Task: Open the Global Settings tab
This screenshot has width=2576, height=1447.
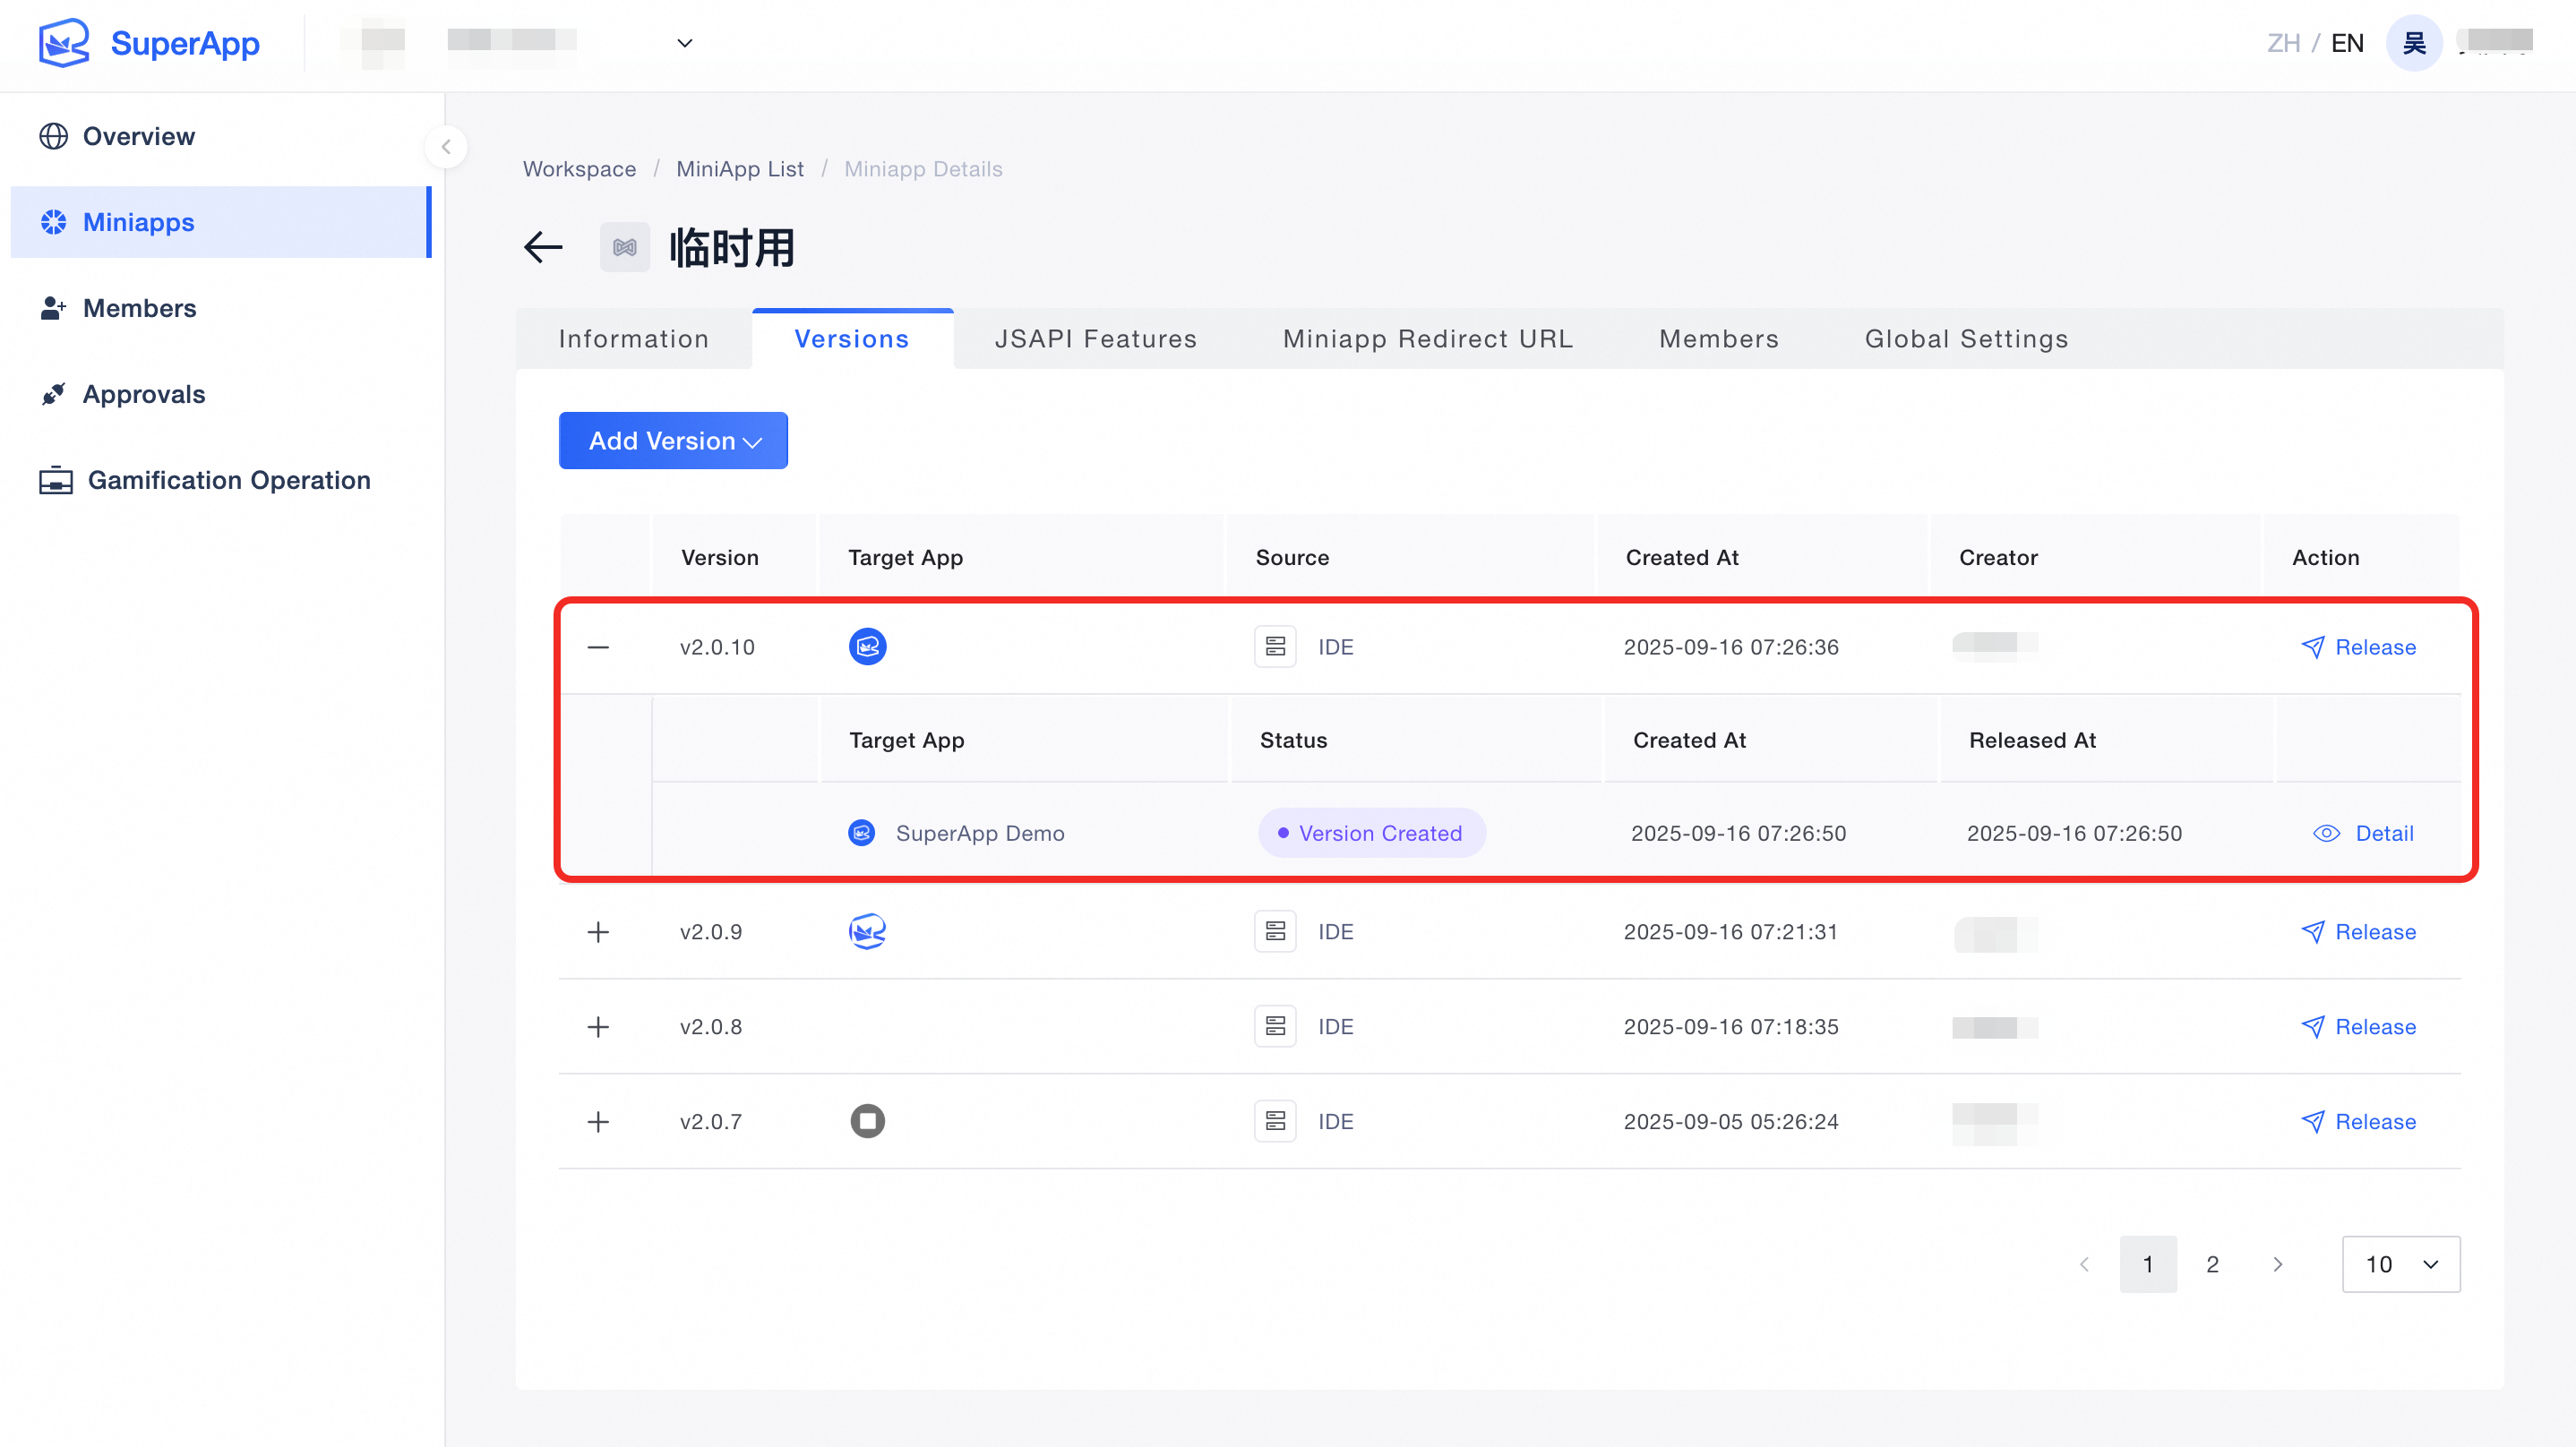Action: [x=1966, y=339]
